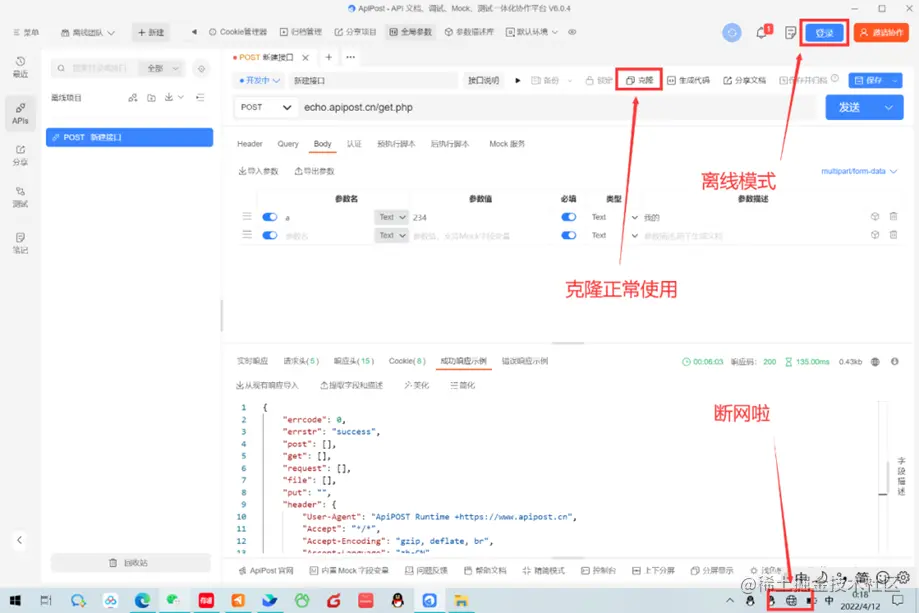The image size is (919, 613).
Task: Click the play triangle next to 接口说明
Action: 518,80
